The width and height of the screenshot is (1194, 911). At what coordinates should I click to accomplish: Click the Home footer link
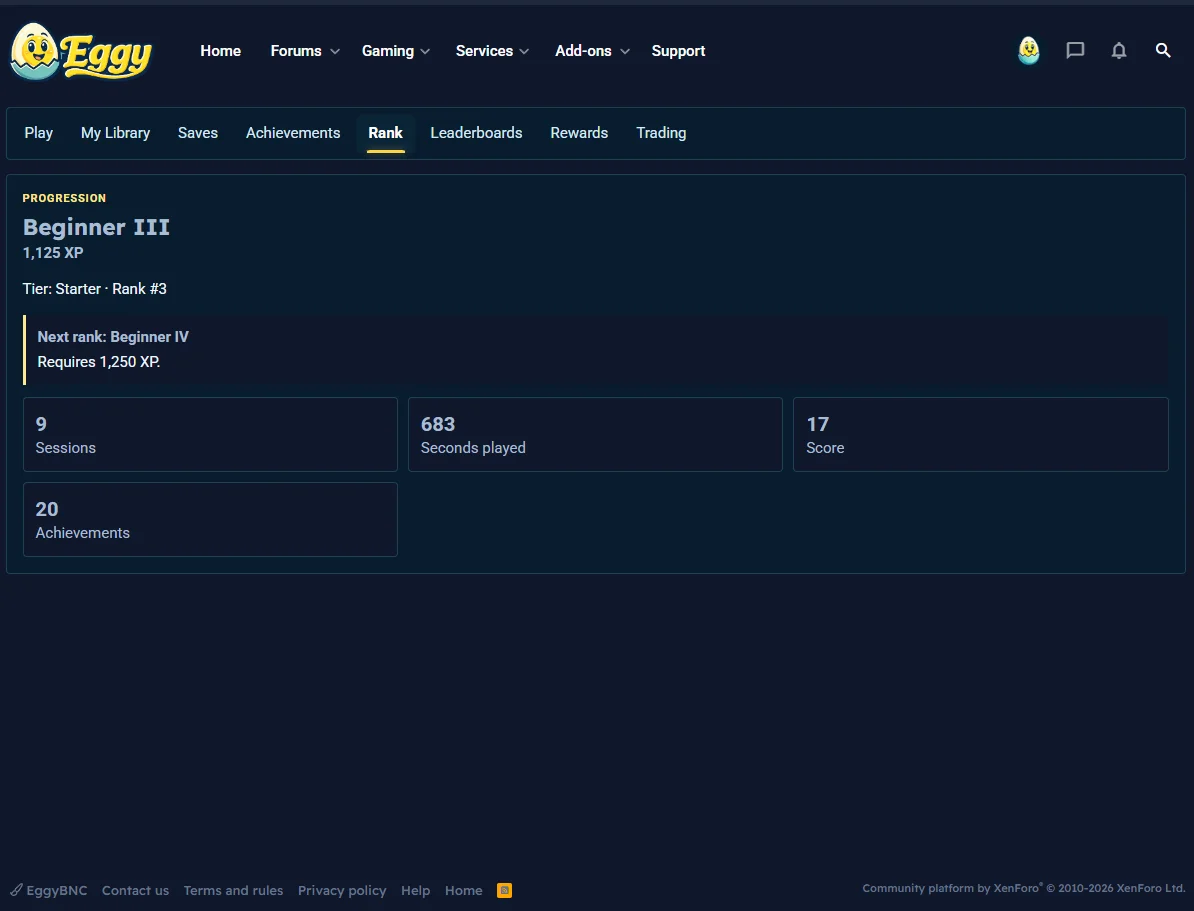pos(464,890)
